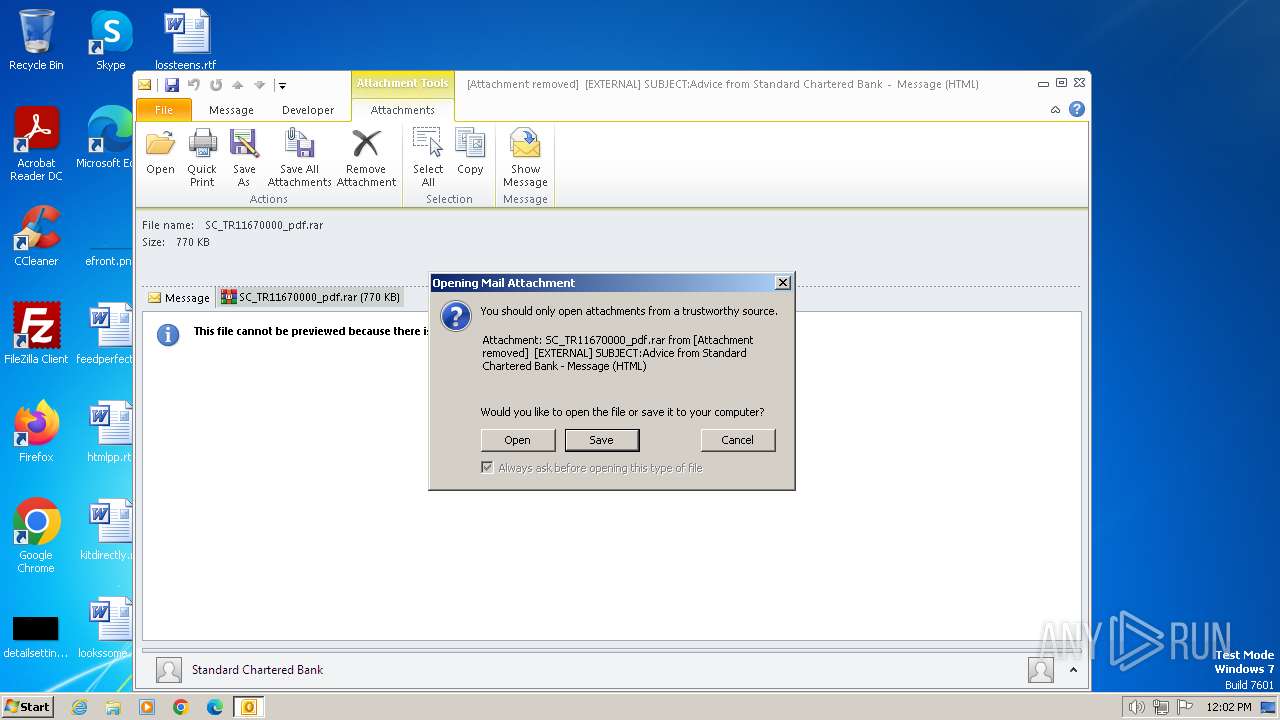Screen dimensions: 1280x720
Task: Click the Undo arrow in title bar
Action: [194, 85]
